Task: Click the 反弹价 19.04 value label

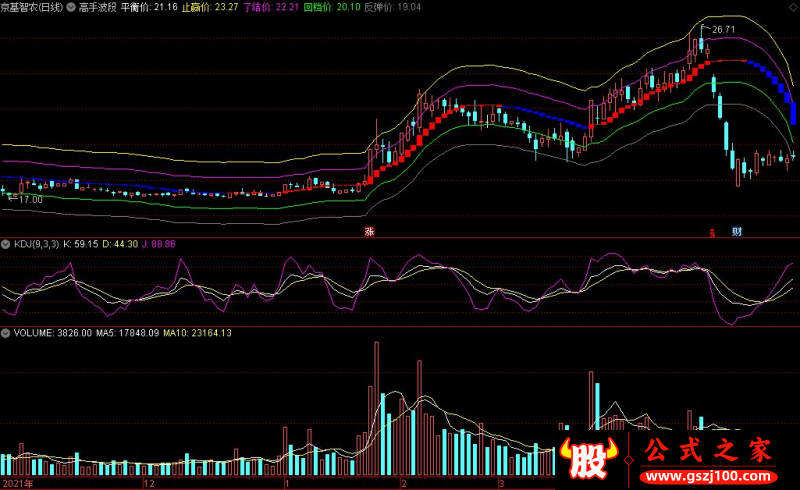Action: point(392,7)
